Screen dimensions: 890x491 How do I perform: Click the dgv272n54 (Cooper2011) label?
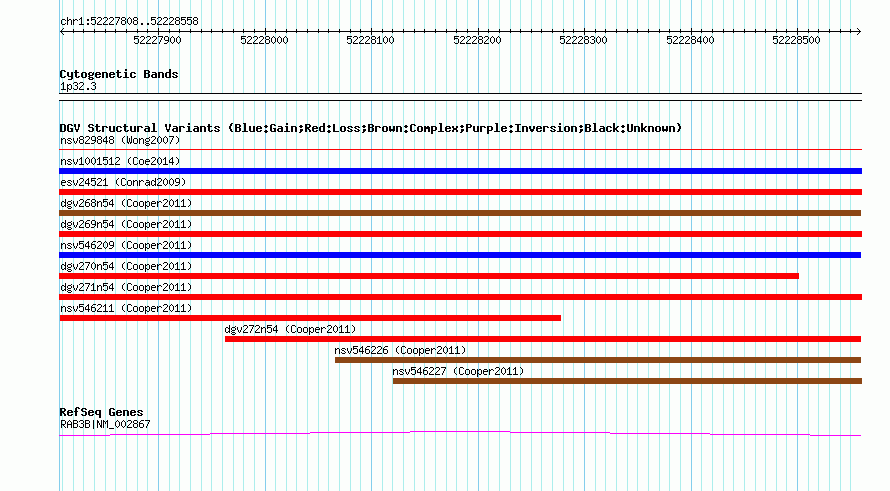tap(290, 329)
